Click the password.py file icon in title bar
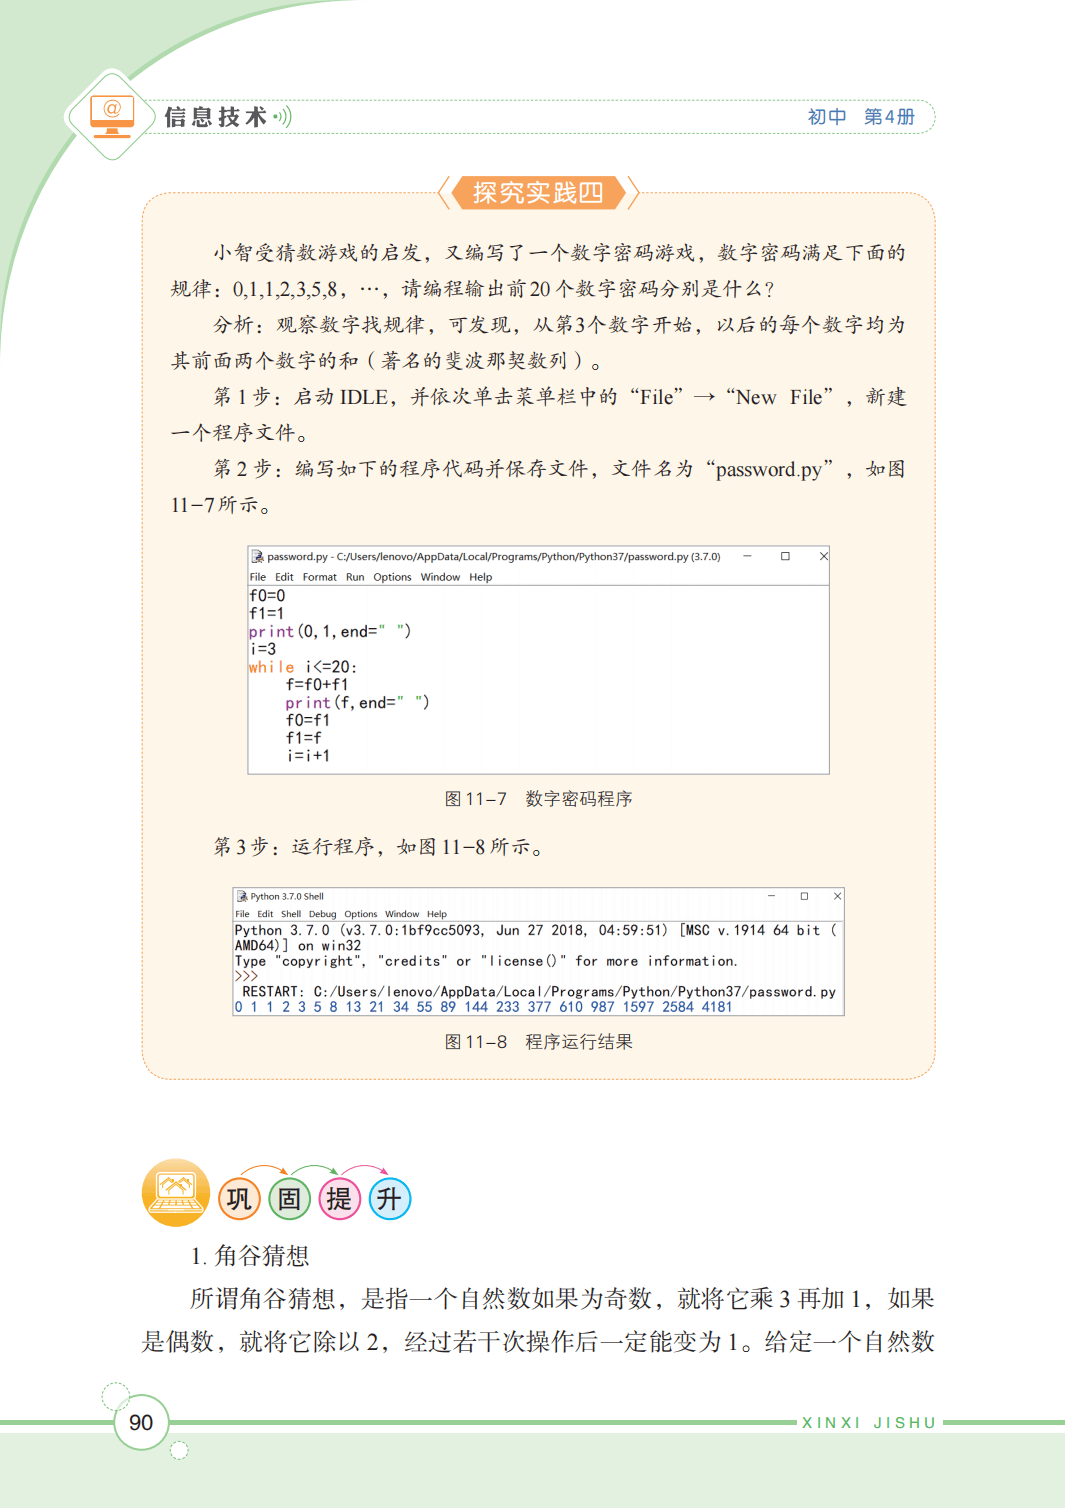This screenshot has width=1065, height=1508. tap(257, 557)
